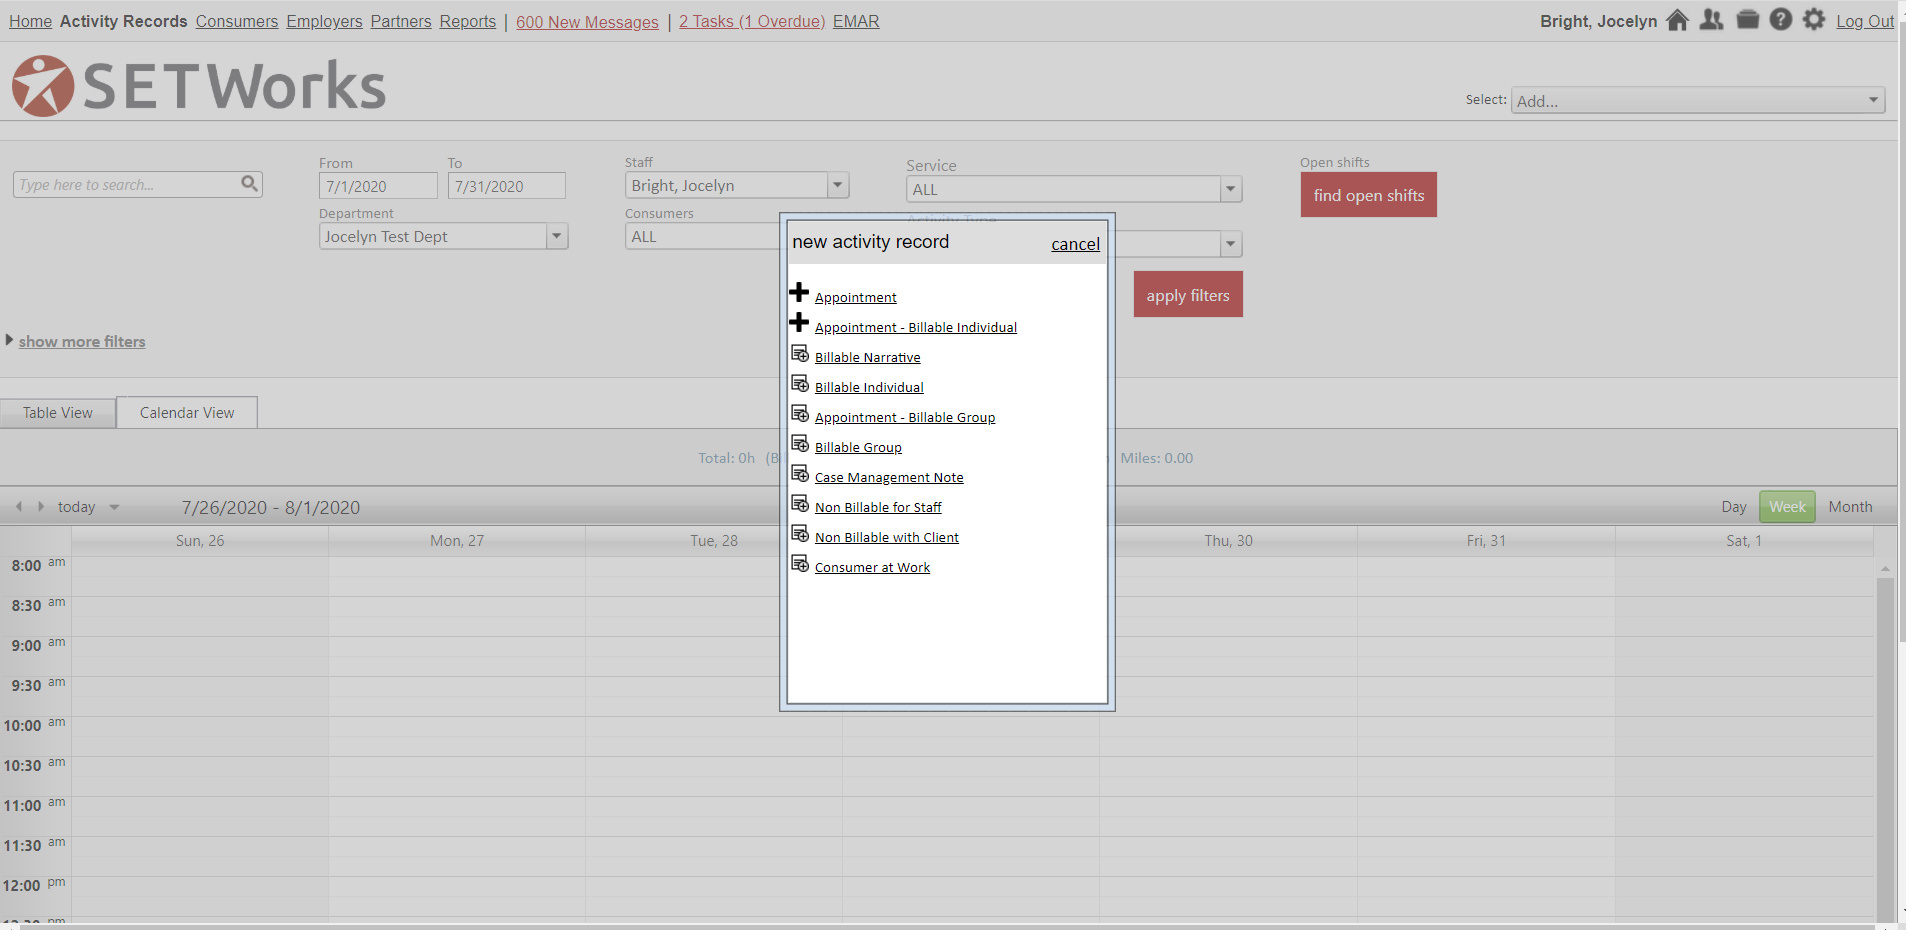Open the Consumers dropdown set to ALL
1906x930 pixels.
pos(702,236)
